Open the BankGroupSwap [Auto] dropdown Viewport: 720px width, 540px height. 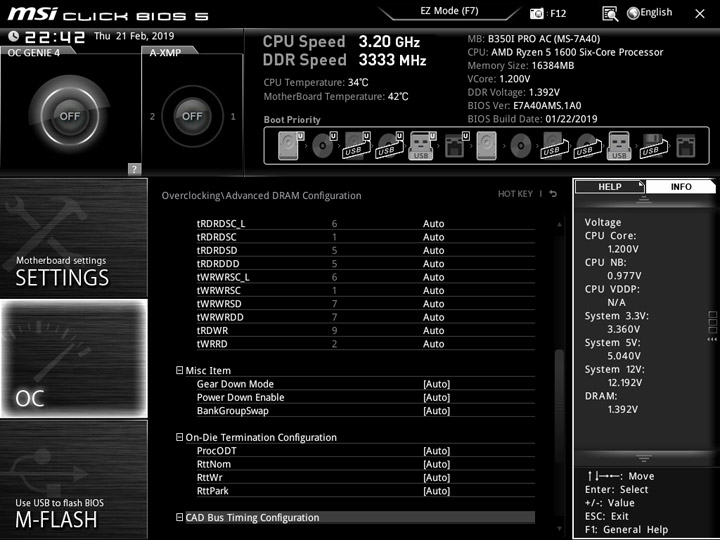[436, 411]
